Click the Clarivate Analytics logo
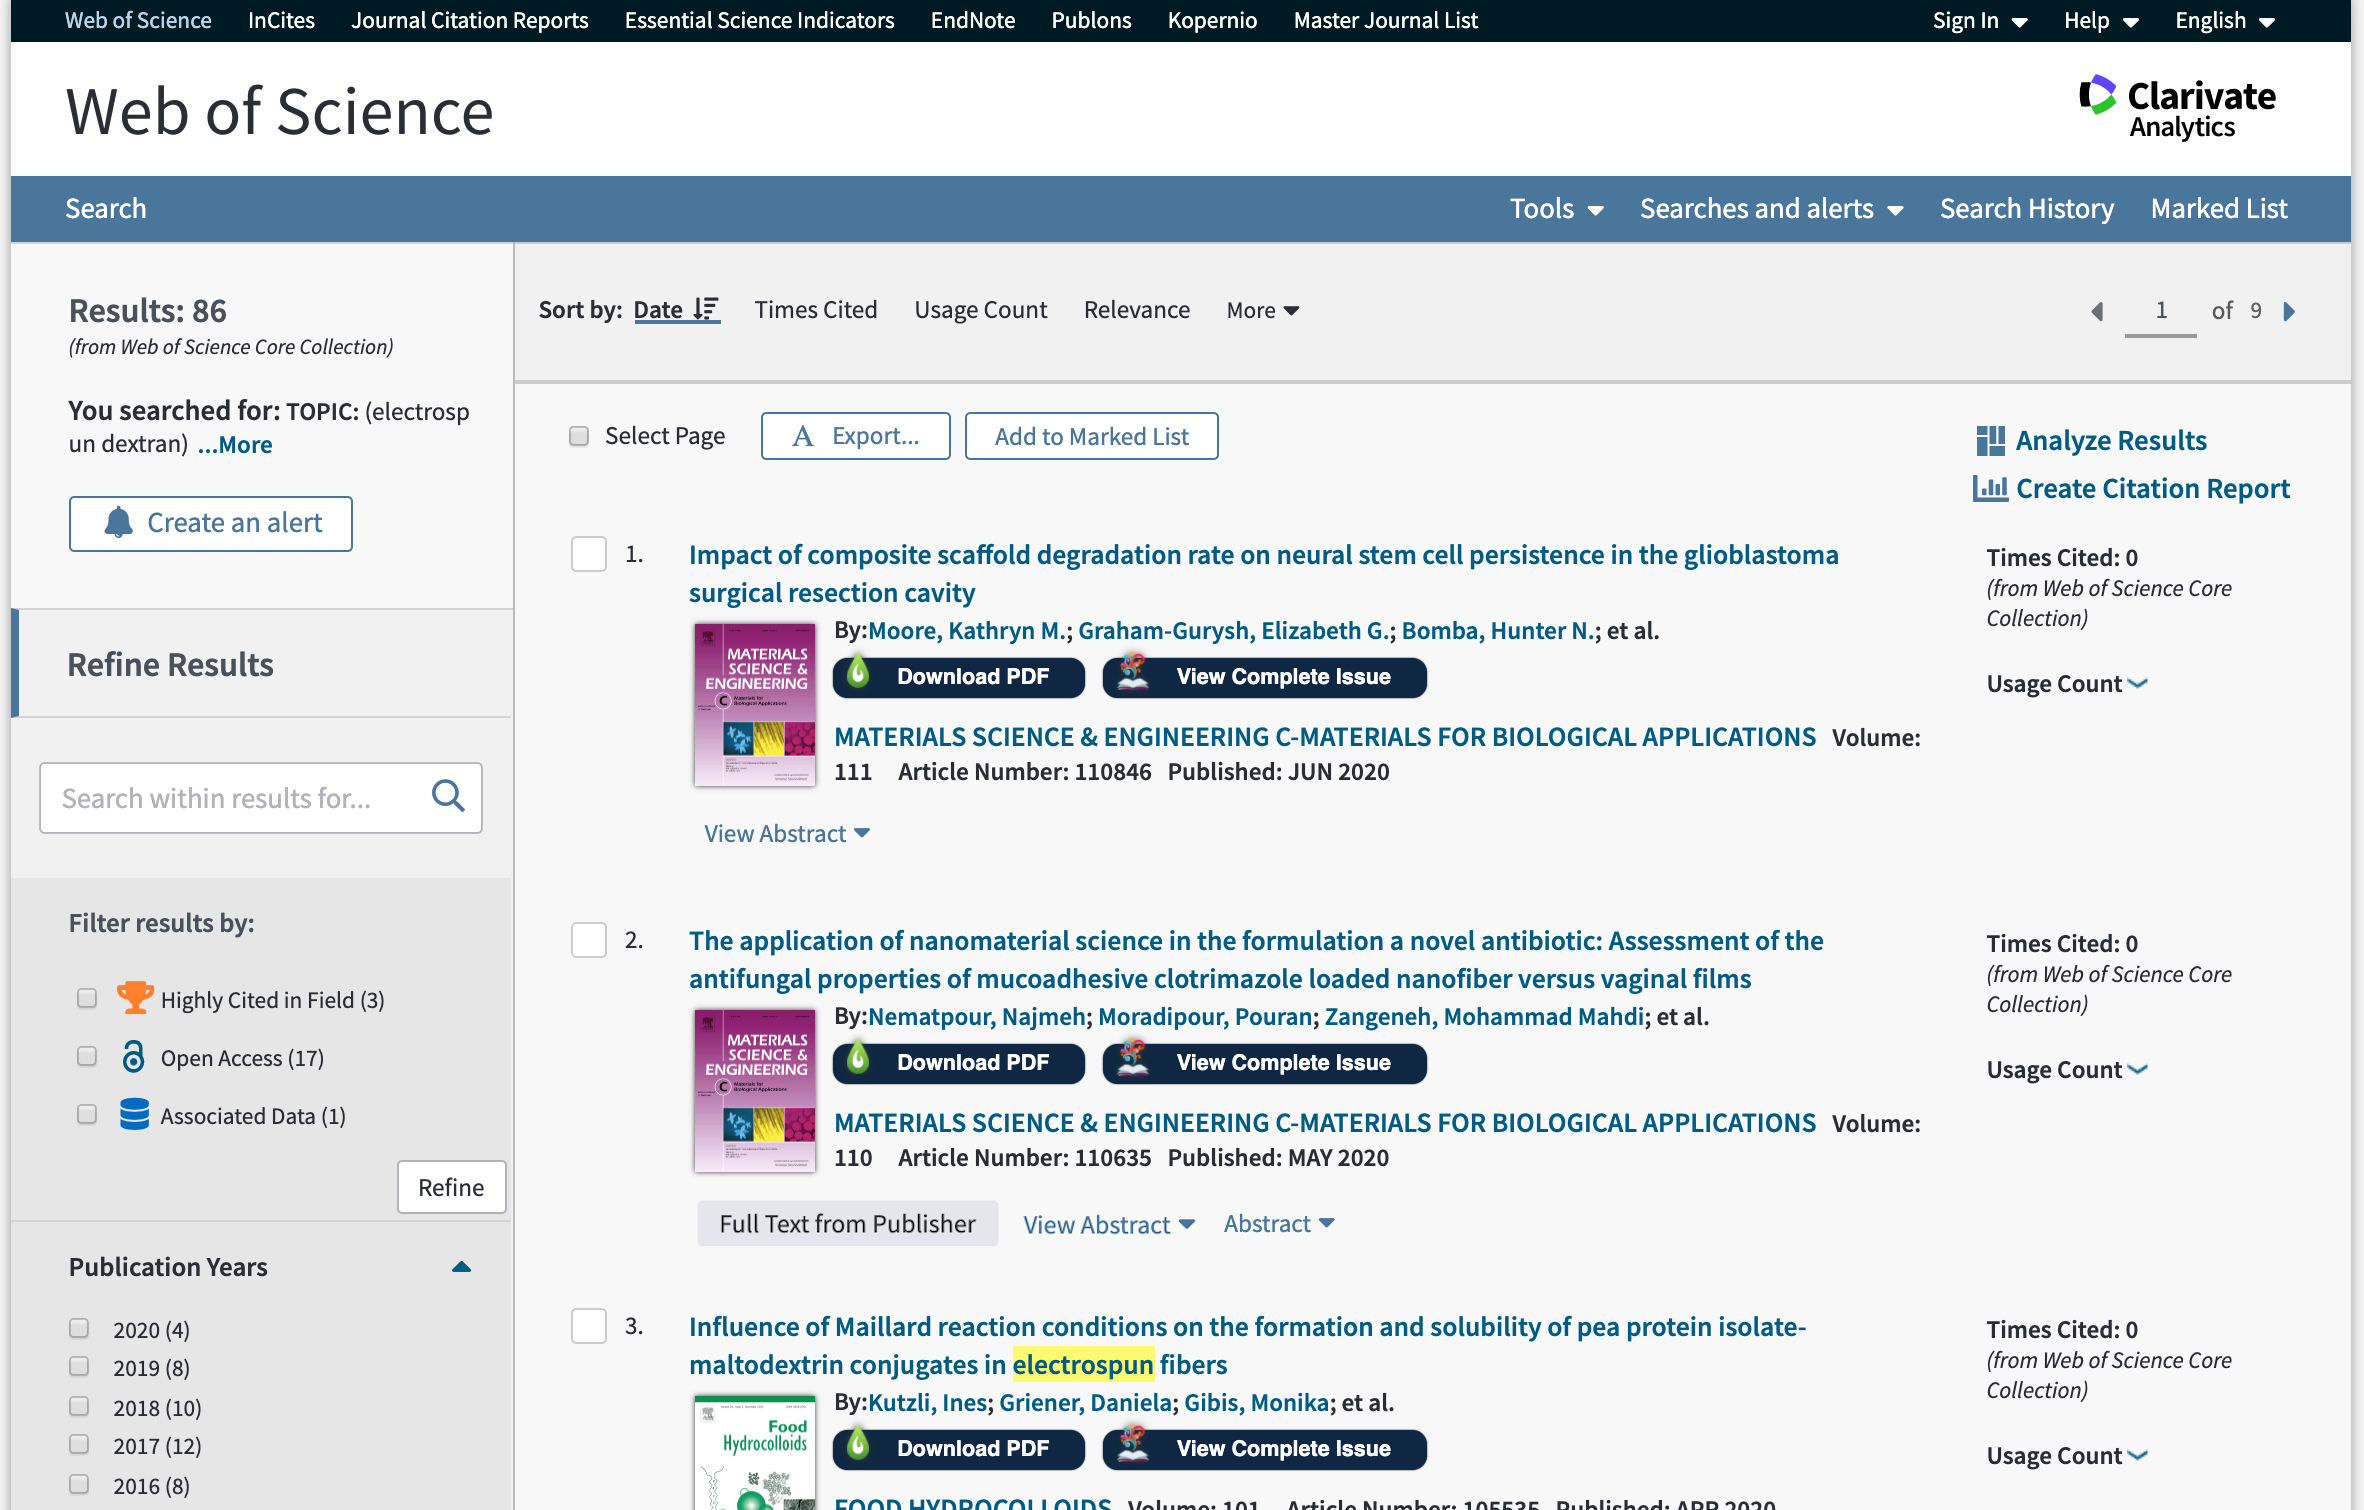The width and height of the screenshot is (2364, 1510). click(2176, 108)
